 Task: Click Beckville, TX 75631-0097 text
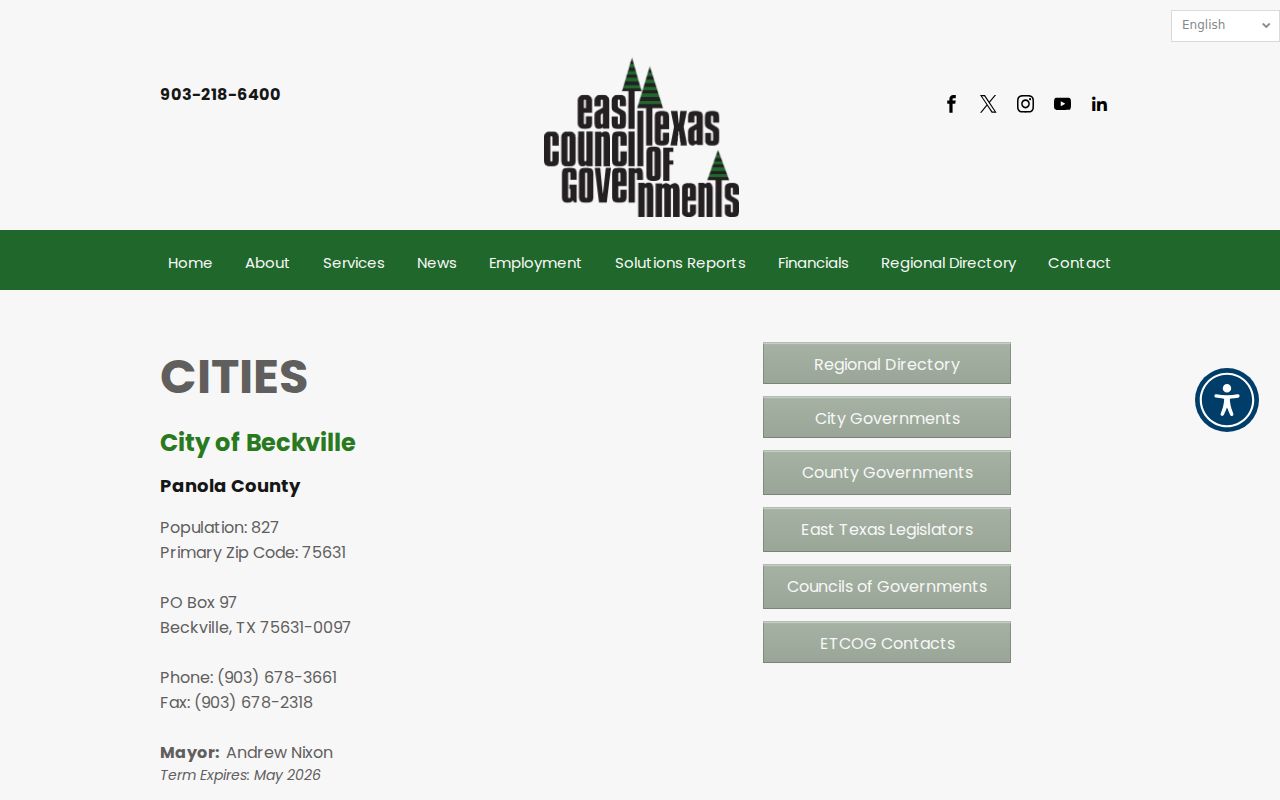click(255, 627)
